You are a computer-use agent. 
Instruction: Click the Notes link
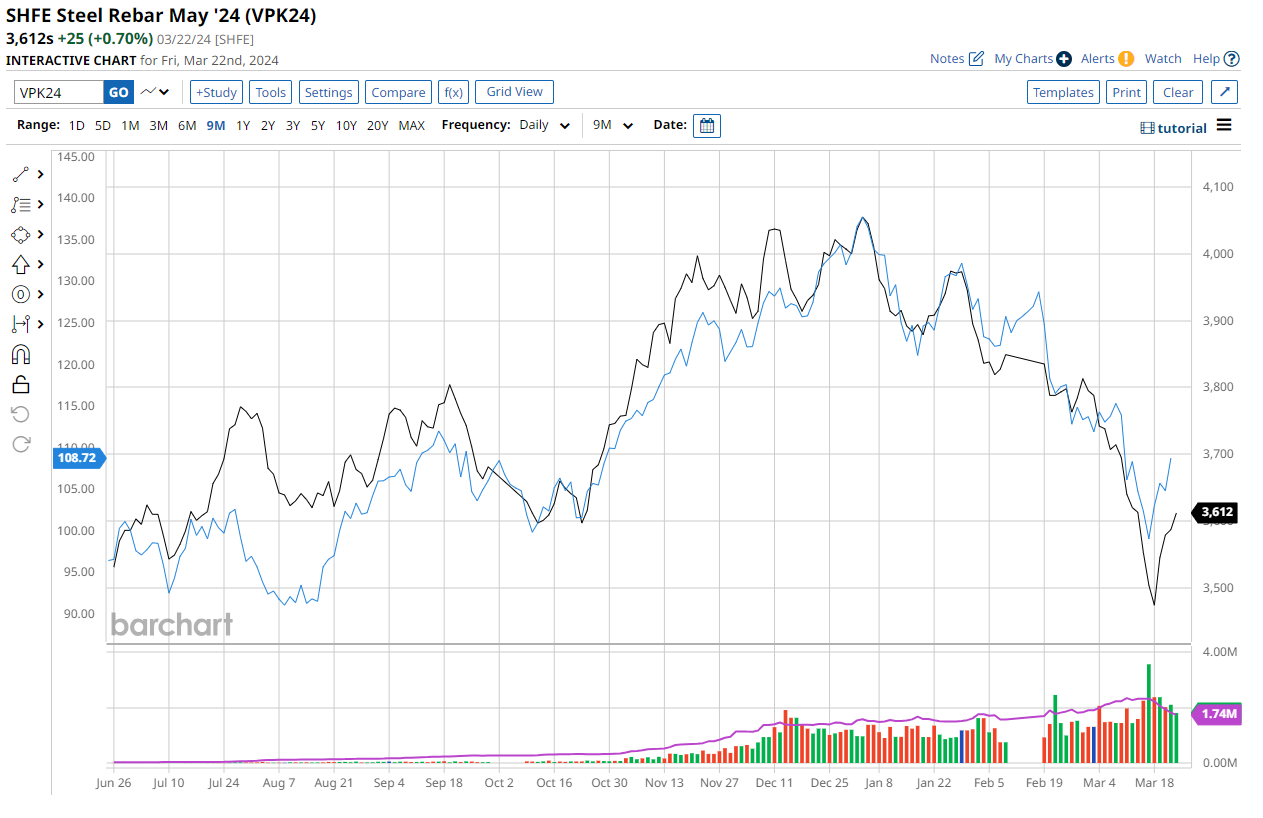coord(957,59)
